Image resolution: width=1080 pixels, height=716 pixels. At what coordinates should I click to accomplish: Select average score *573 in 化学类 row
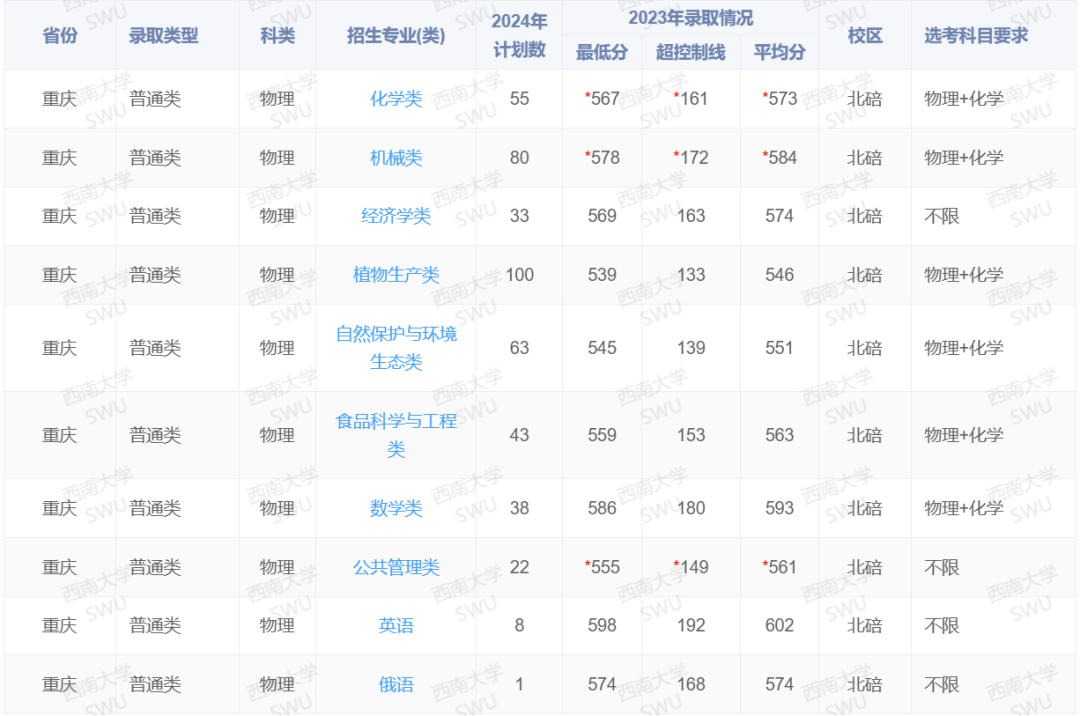coord(780,99)
